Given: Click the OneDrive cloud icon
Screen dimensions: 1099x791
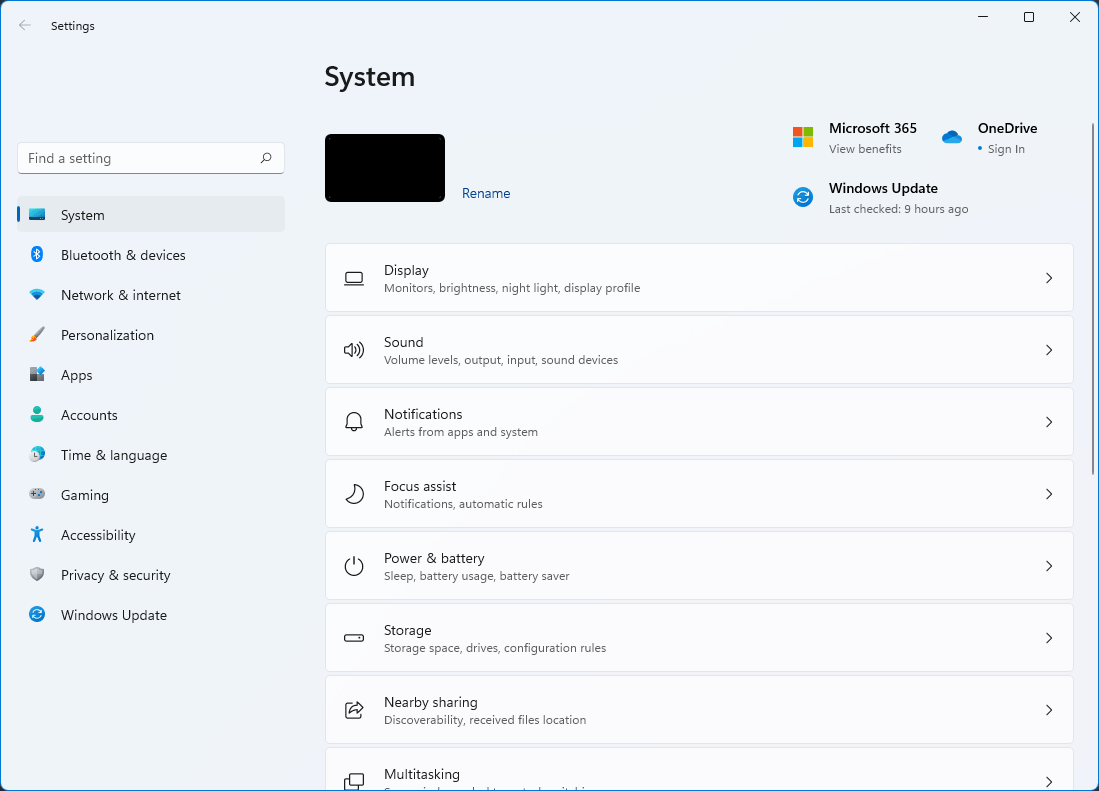Looking at the screenshot, I should coord(951,137).
